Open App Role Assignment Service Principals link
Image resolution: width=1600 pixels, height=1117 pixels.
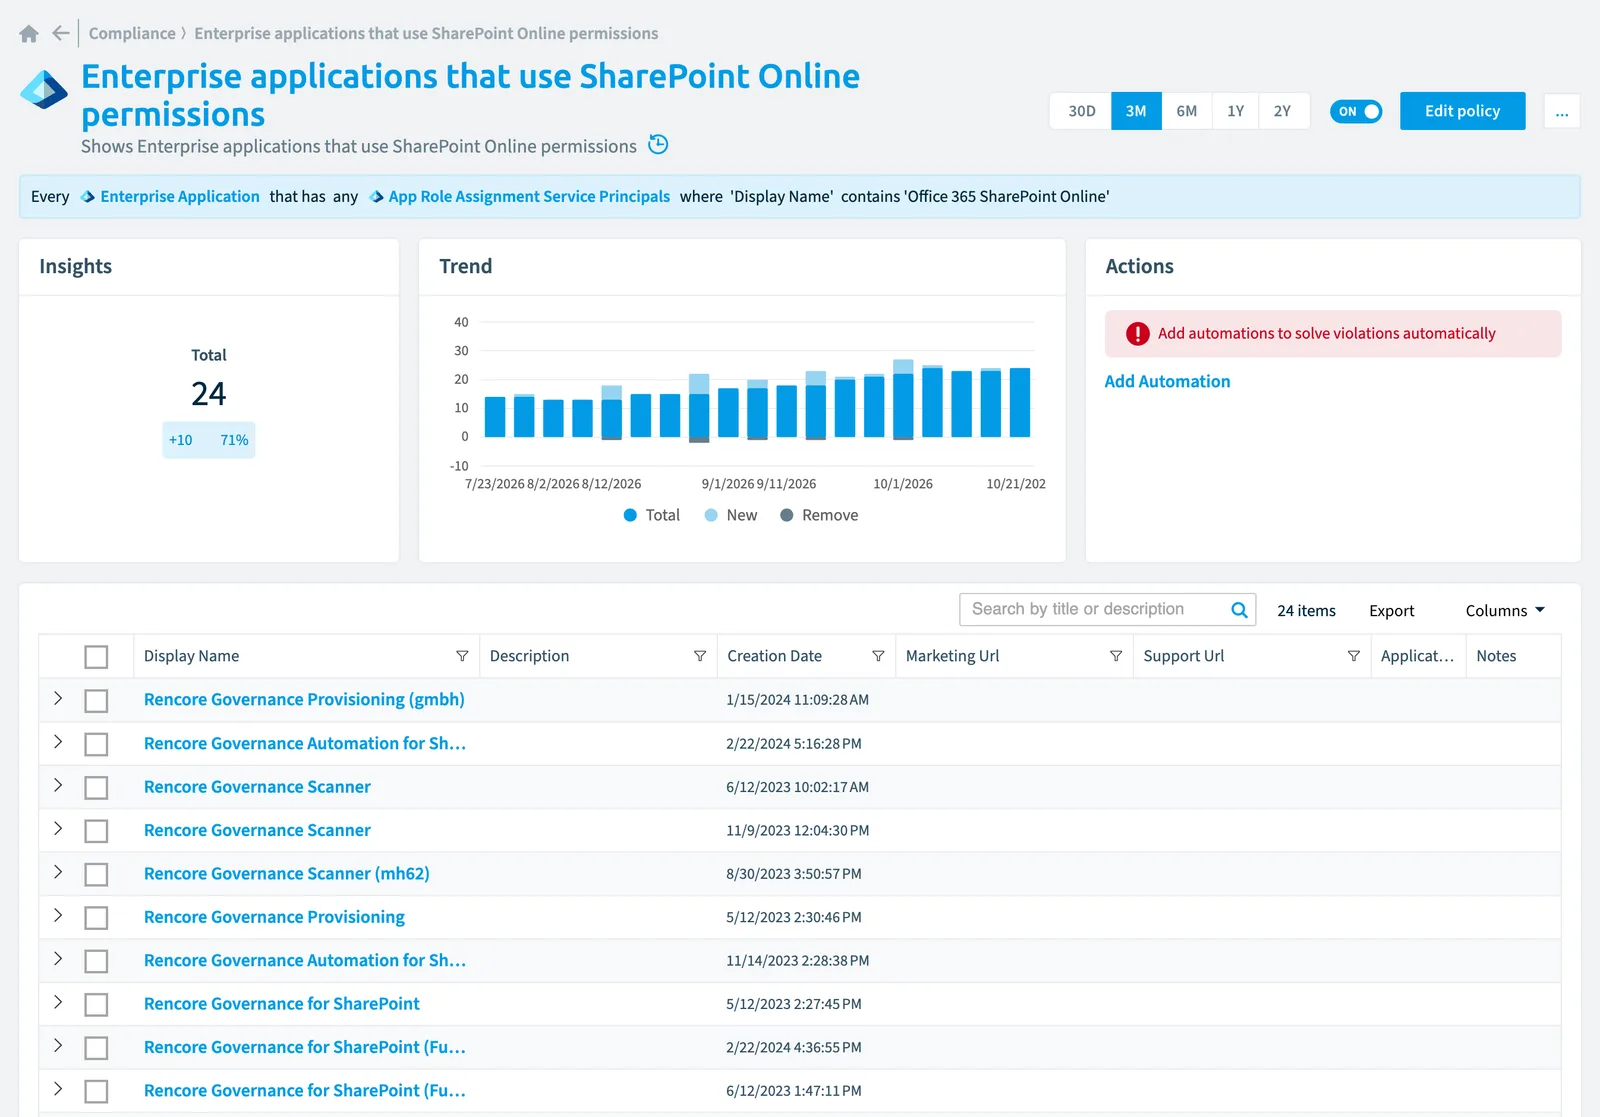[529, 197]
